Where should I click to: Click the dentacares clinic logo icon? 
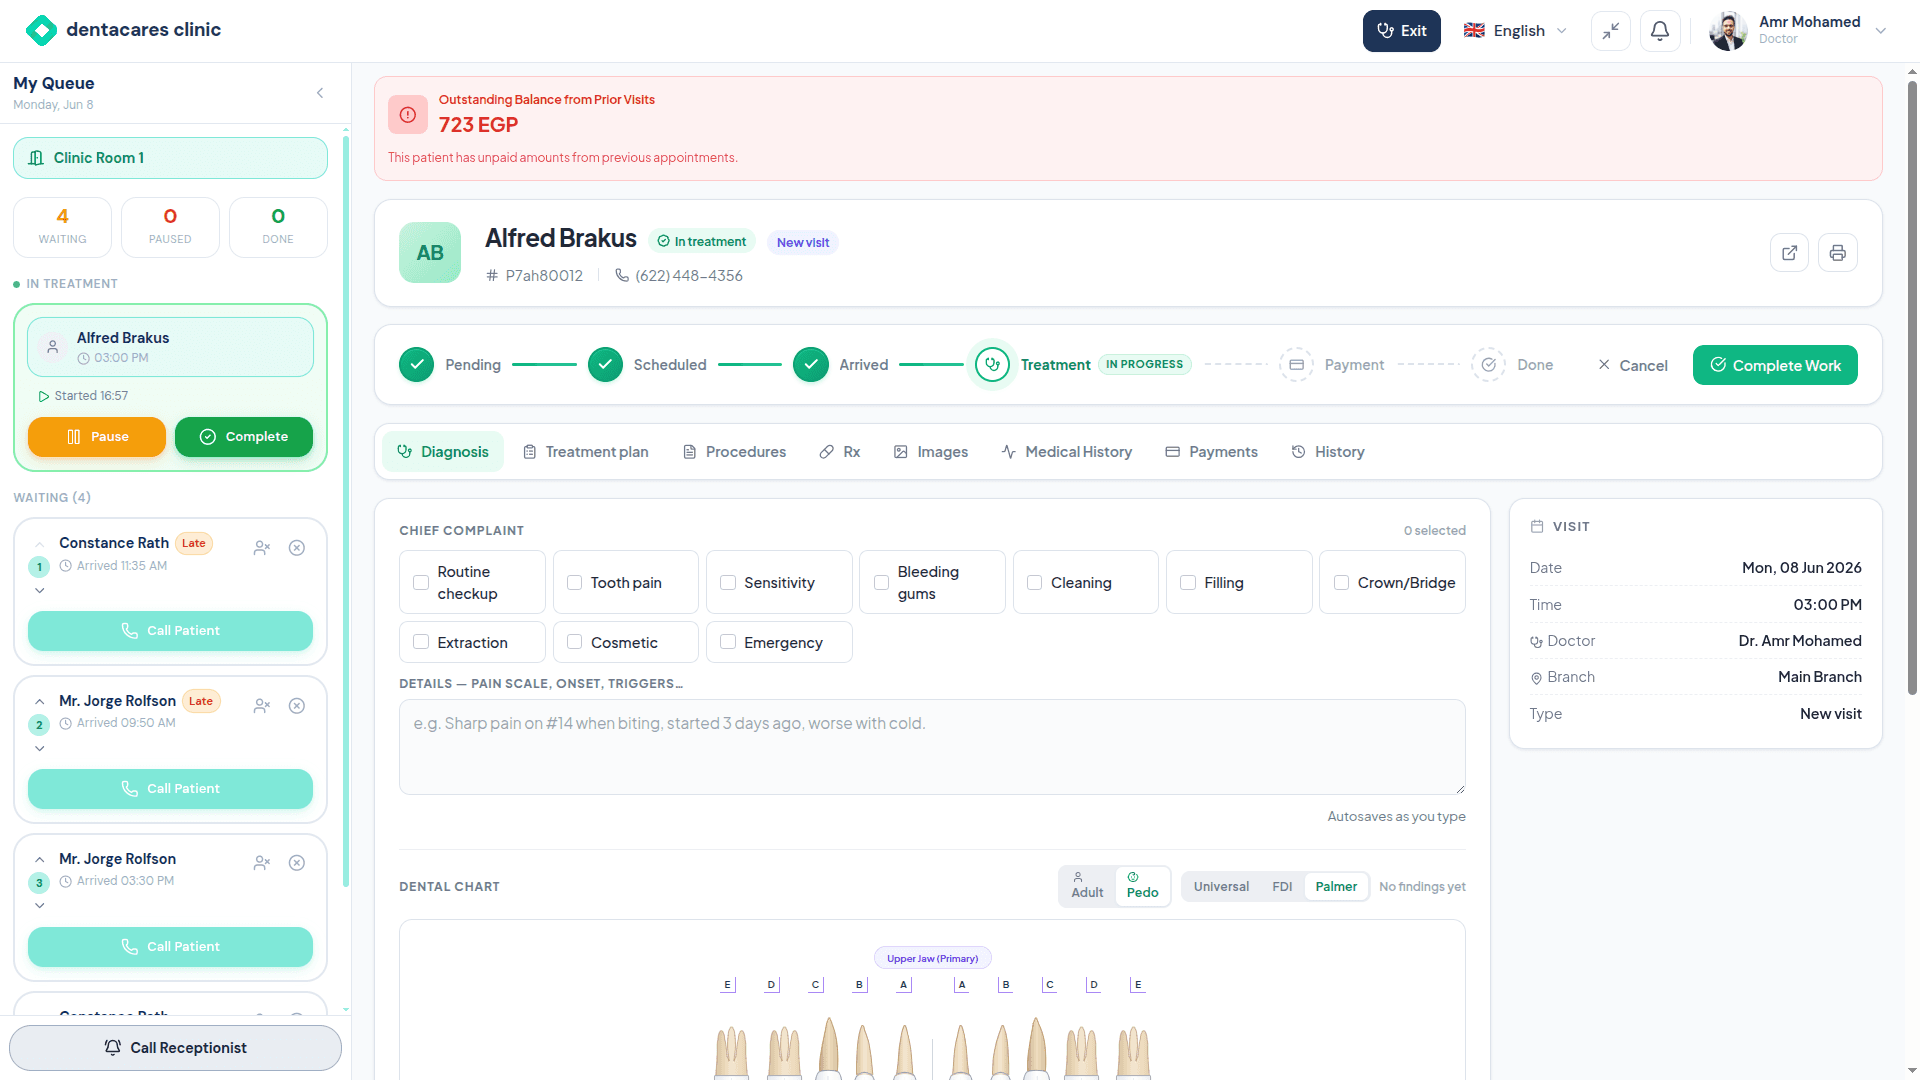coord(41,30)
